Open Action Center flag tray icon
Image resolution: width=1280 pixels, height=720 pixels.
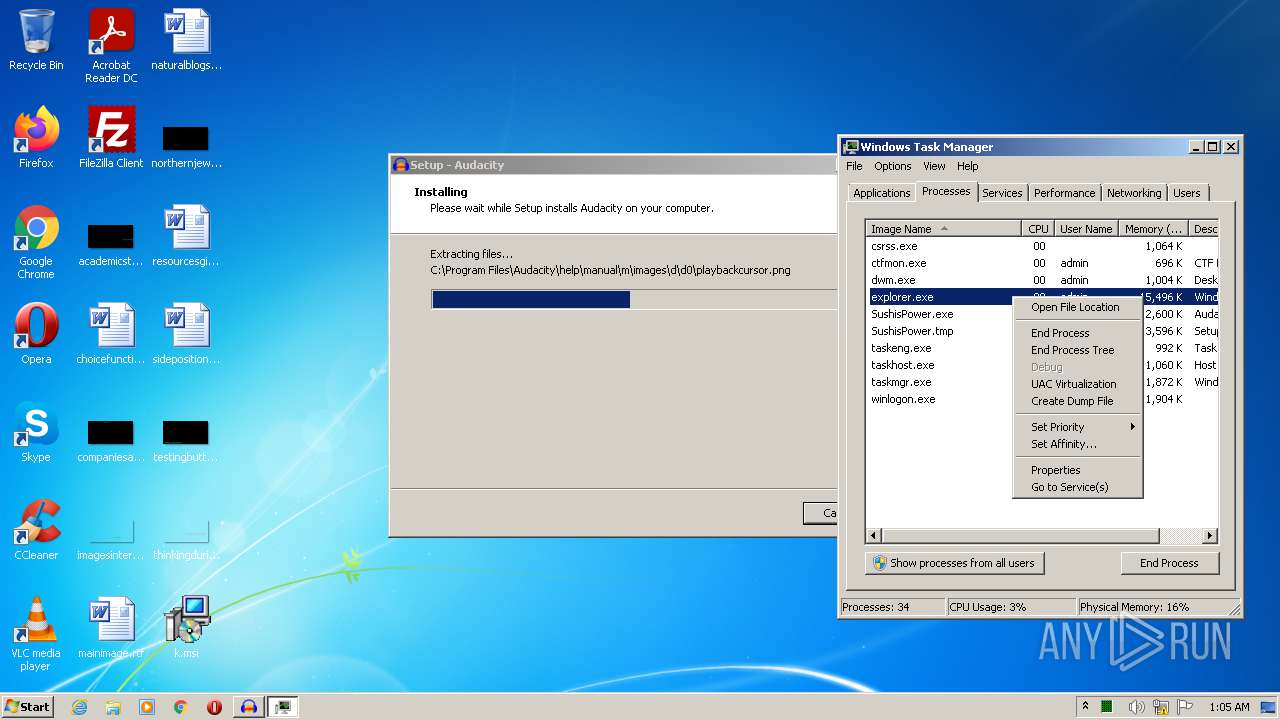click(1186, 707)
